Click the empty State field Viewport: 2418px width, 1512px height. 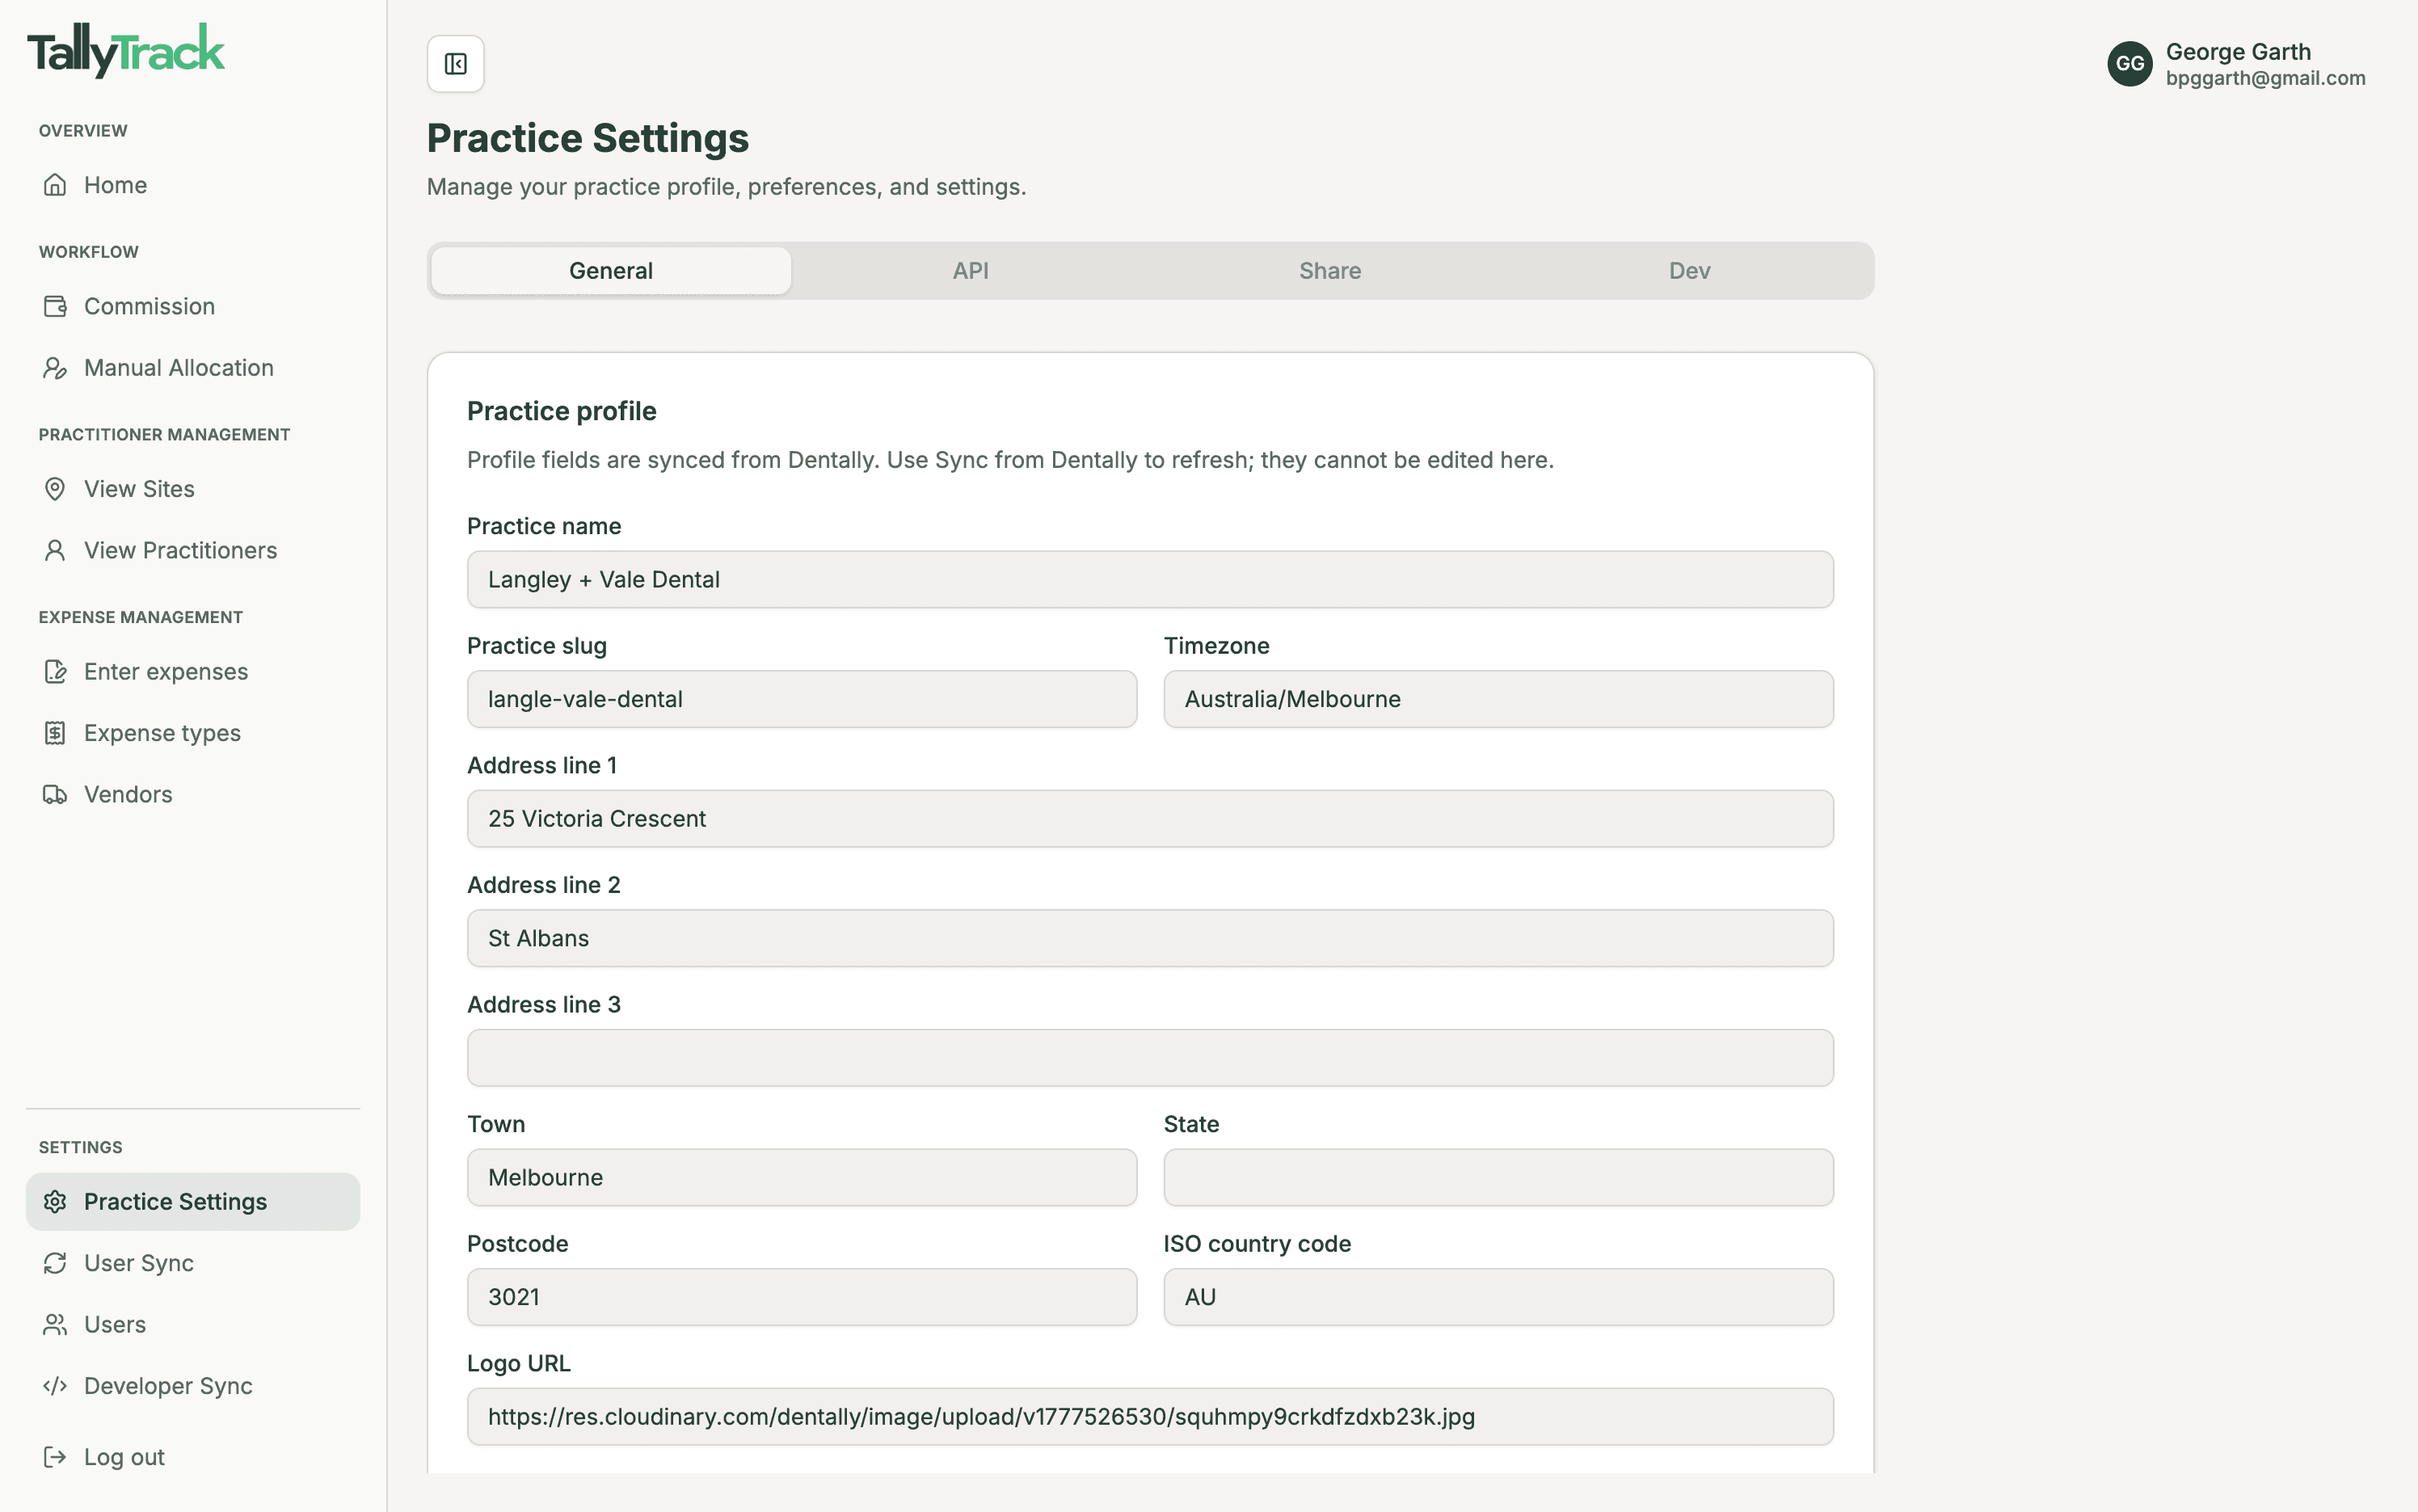click(x=1498, y=1177)
